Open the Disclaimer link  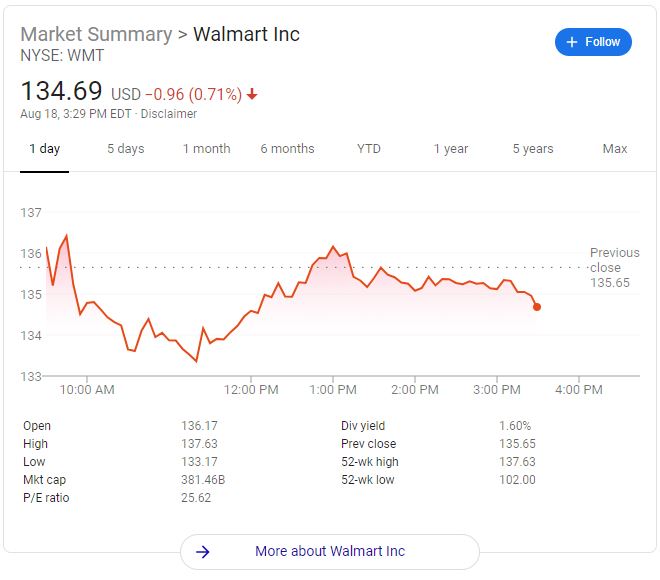[169, 114]
